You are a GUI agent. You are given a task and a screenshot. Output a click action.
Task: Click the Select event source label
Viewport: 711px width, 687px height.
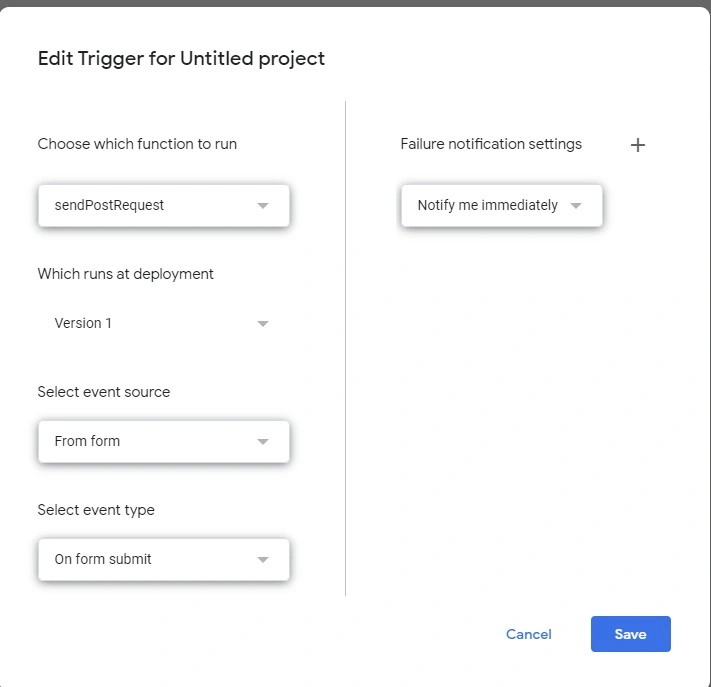(104, 392)
